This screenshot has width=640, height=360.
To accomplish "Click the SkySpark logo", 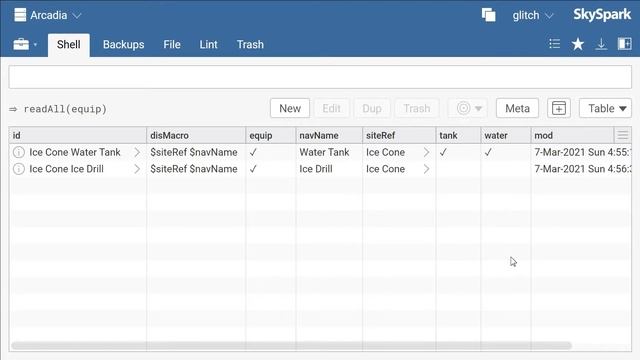I will [602, 15].
